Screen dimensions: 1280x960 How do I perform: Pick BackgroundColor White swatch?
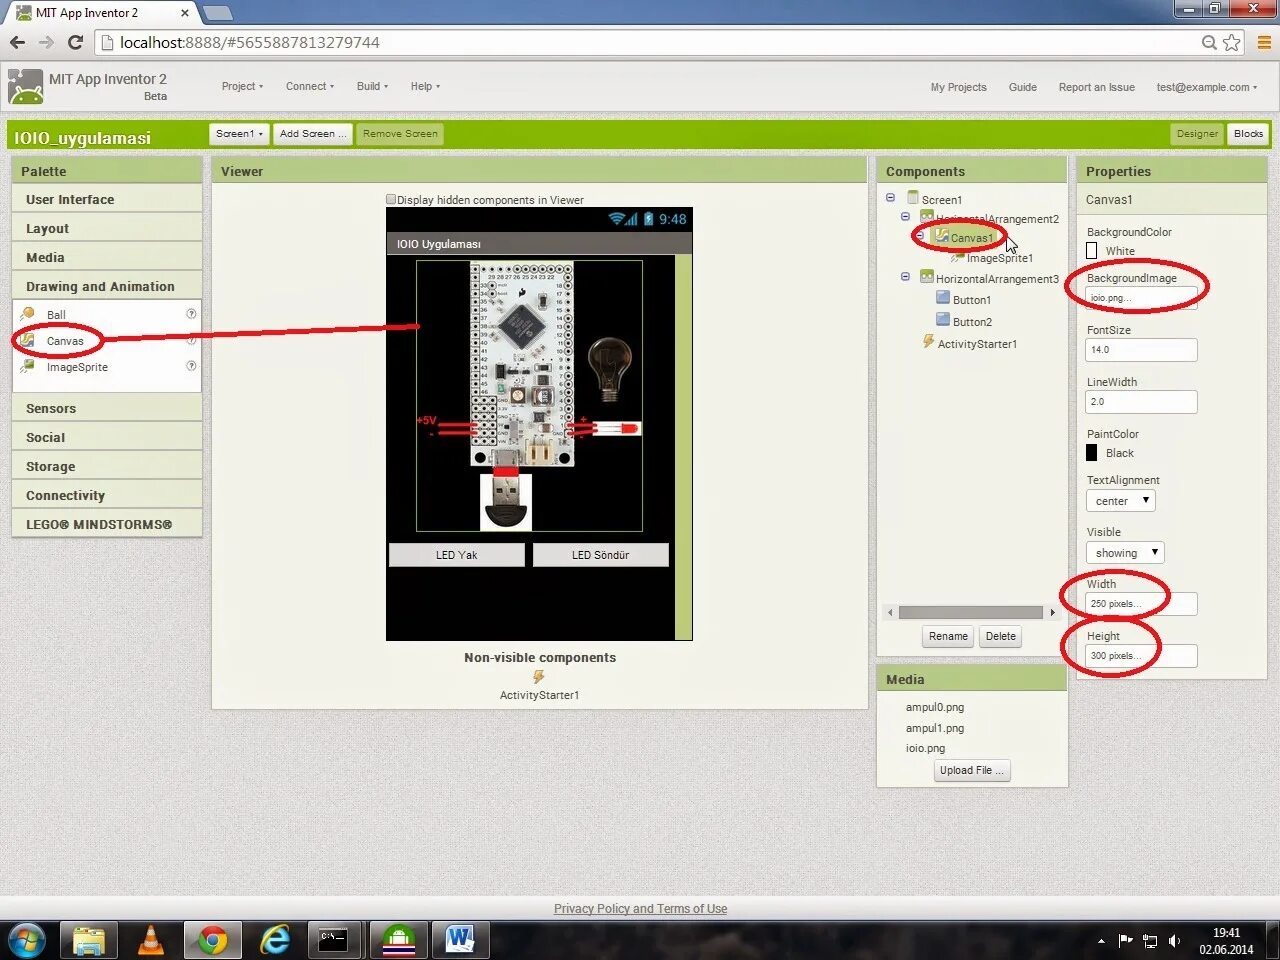tap(1092, 251)
